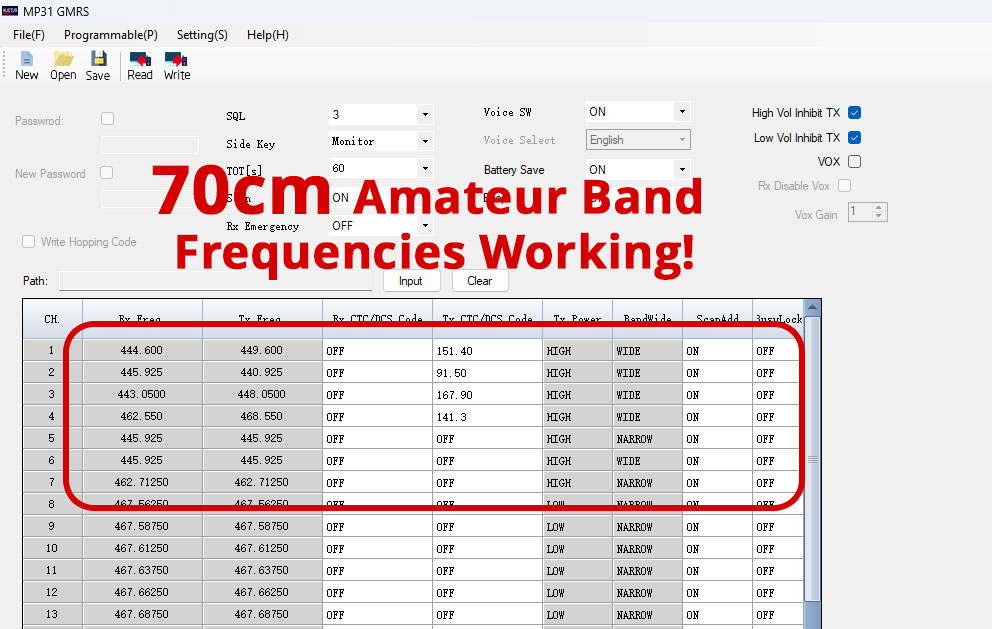Enable the VOX checkbox
992x629 pixels.
(854, 162)
